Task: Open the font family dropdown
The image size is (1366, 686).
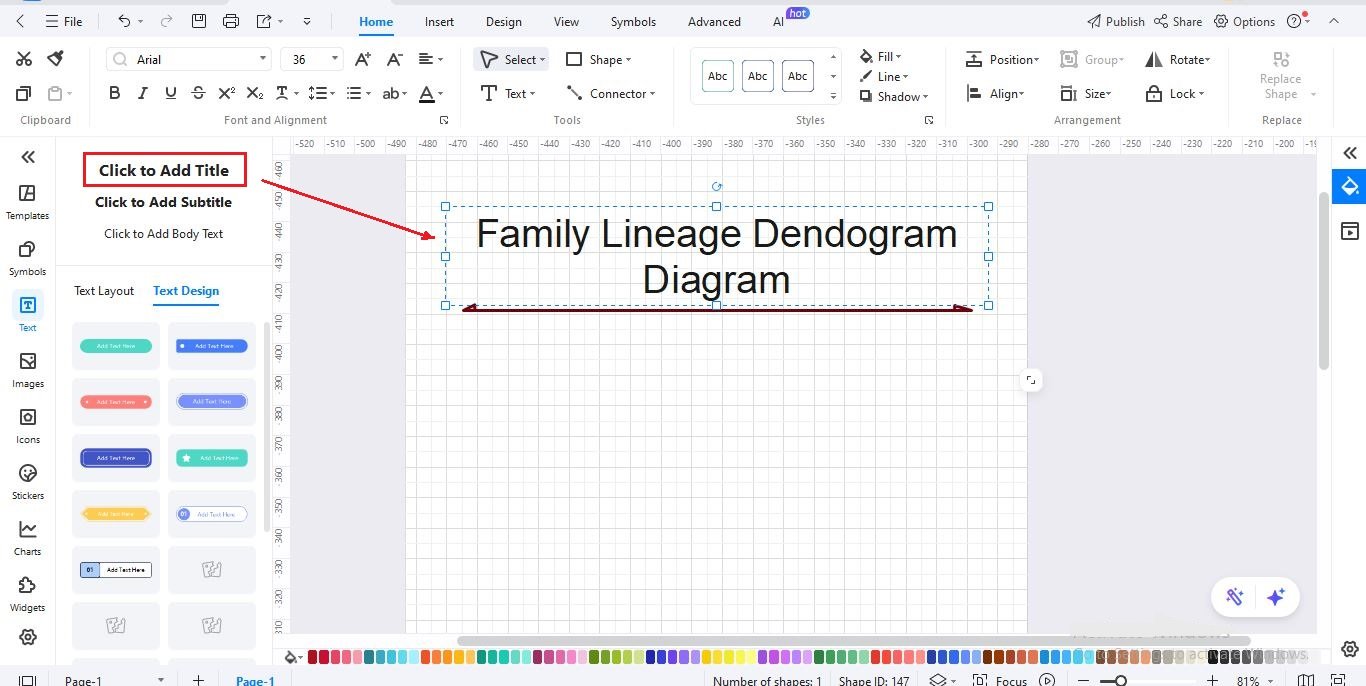Action: (262, 58)
